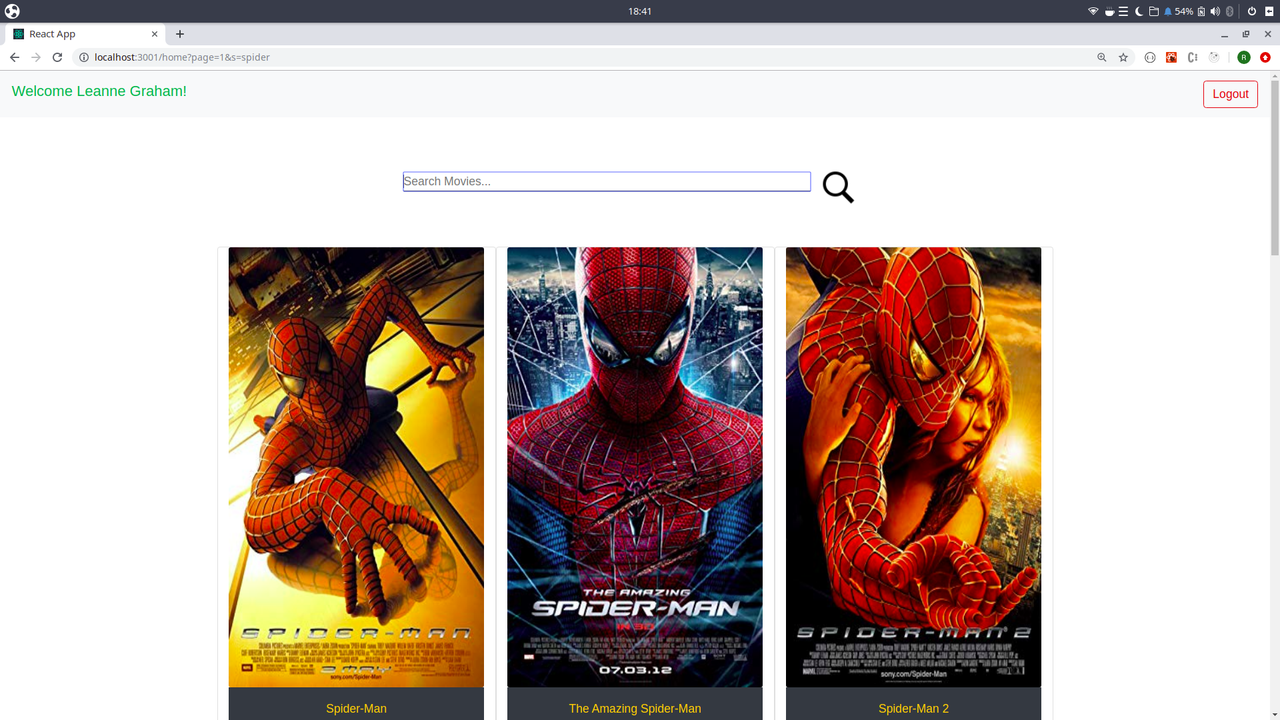
Task: Close the React App tab
Action: point(155,34)
